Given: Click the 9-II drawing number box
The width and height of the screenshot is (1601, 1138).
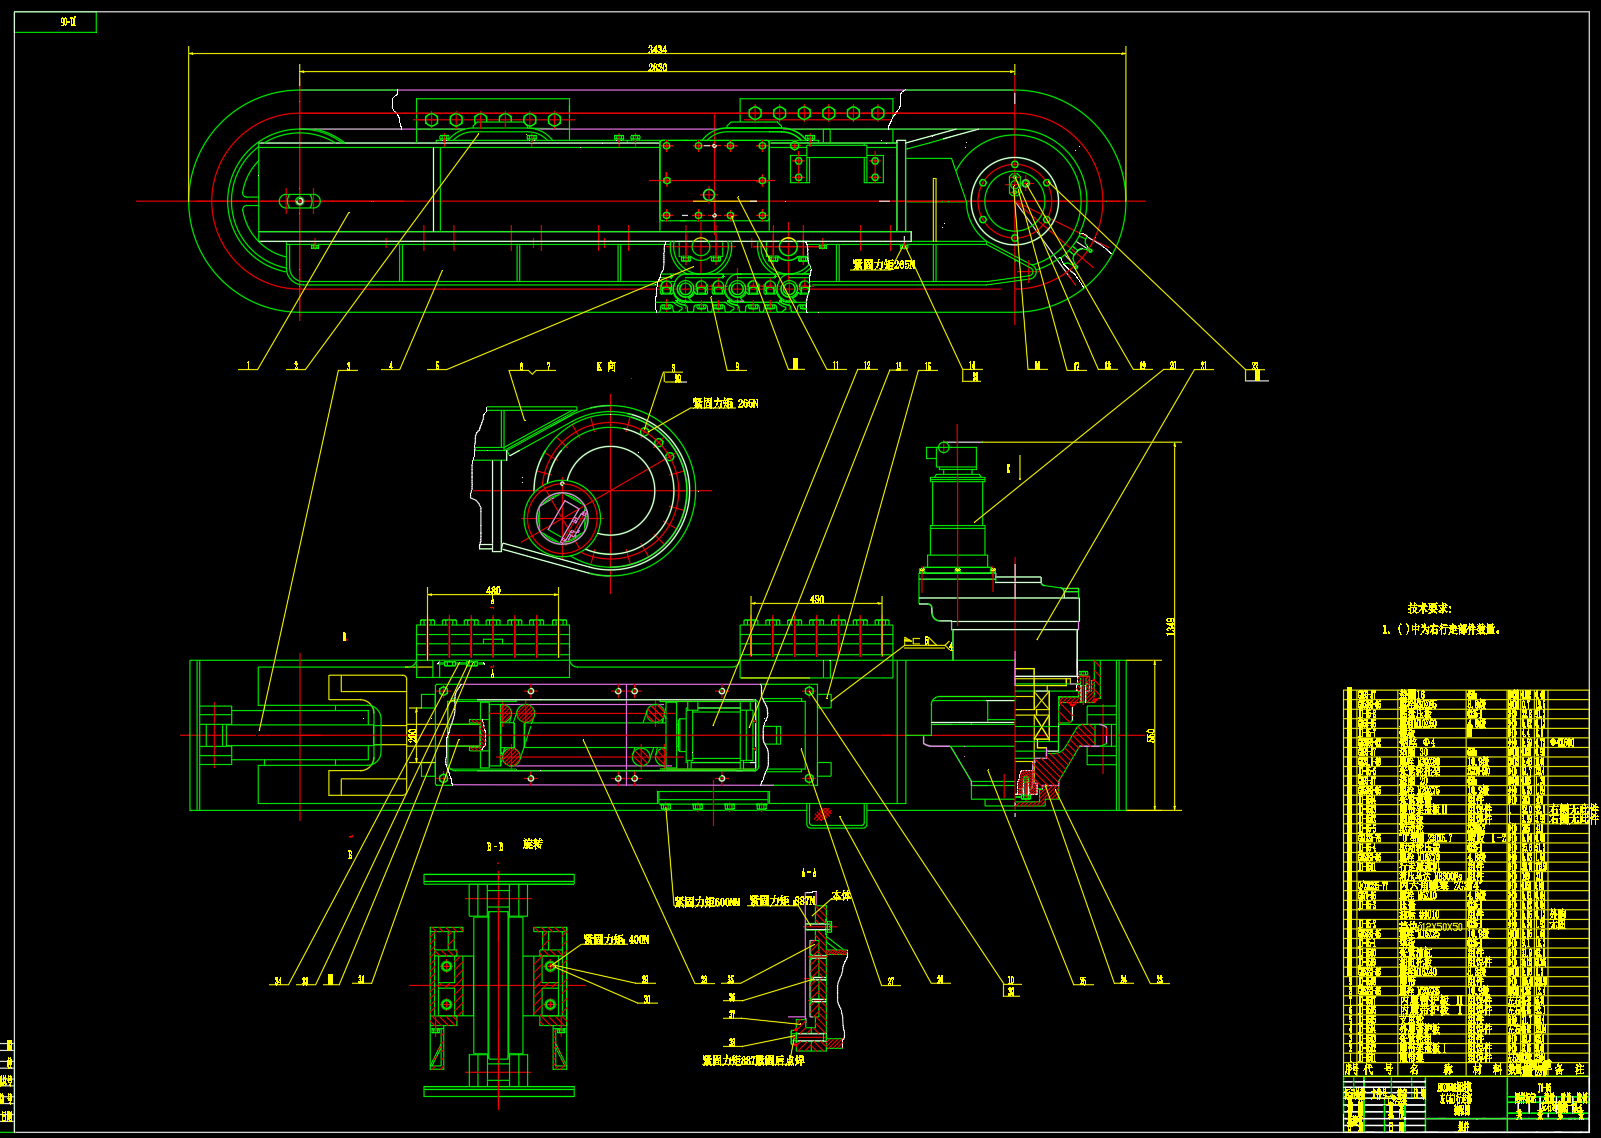Looking at the screenshot, I should click(66, 22).
